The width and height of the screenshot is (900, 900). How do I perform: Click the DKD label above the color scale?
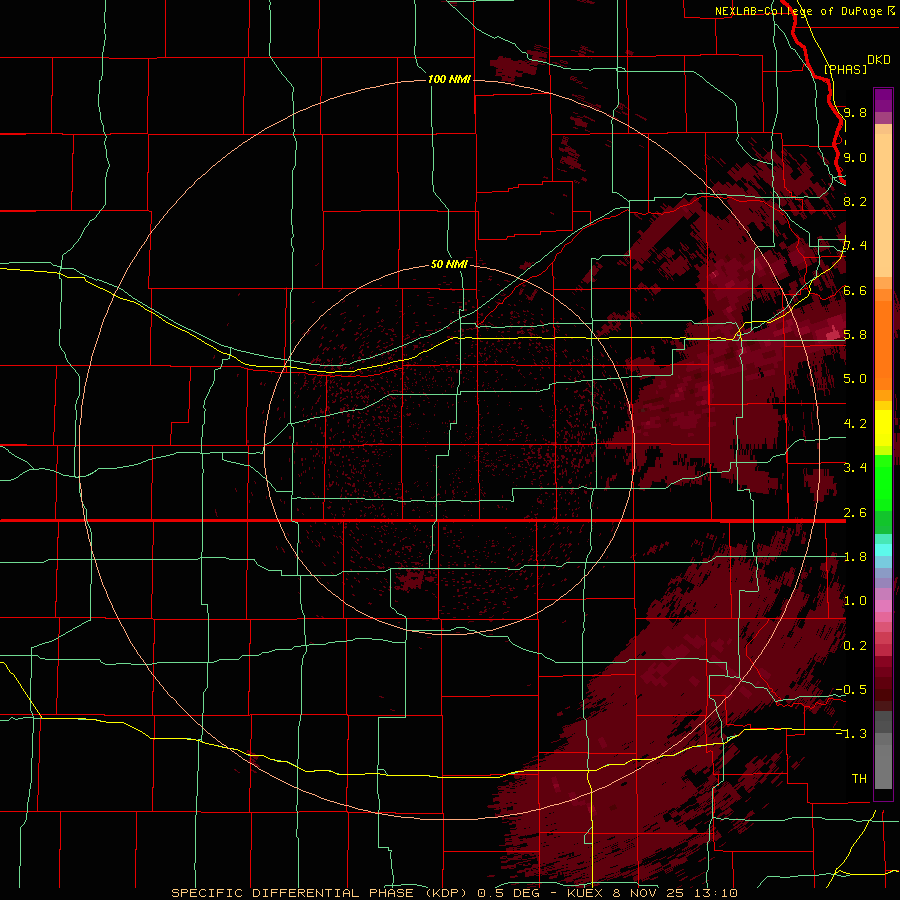tap(879, 60)
